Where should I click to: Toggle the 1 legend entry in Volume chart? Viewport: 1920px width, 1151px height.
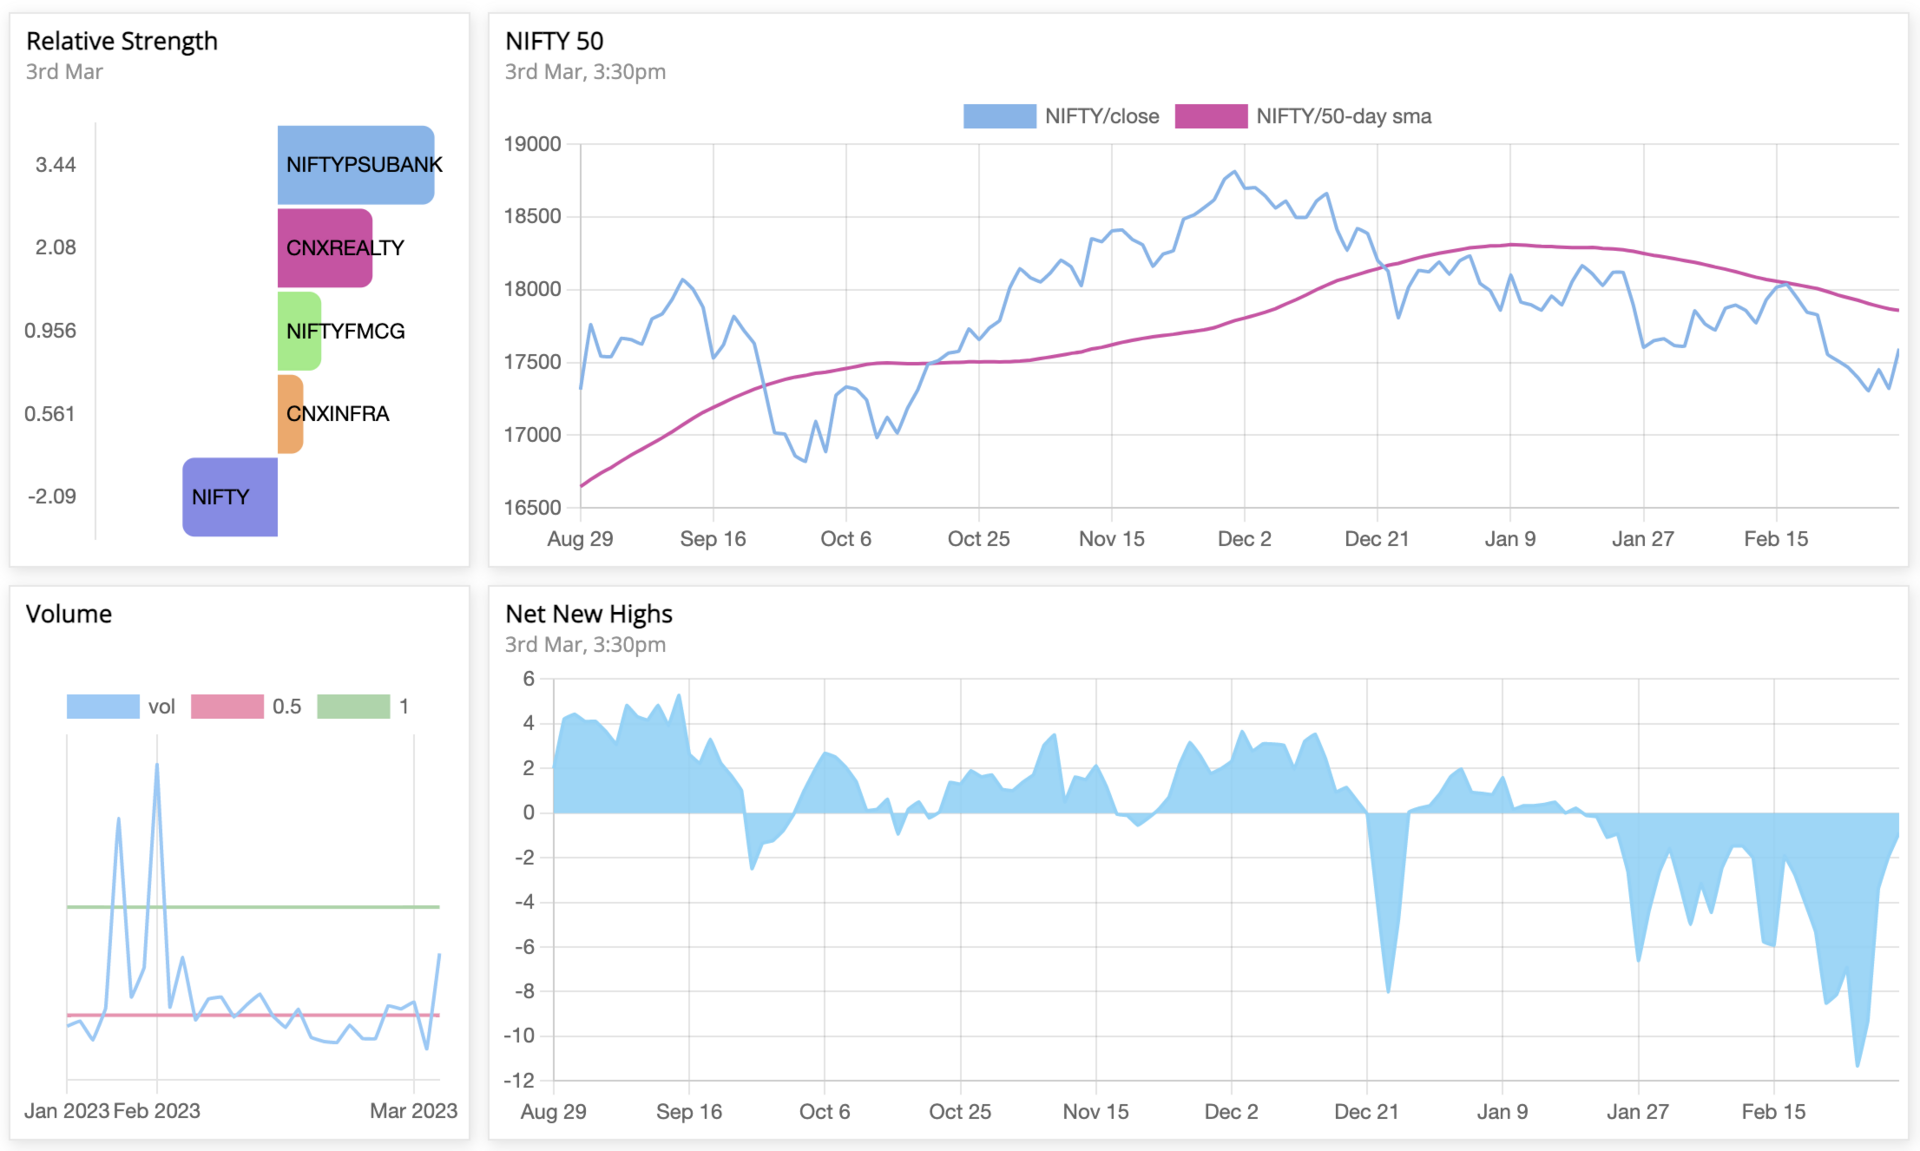363,707
